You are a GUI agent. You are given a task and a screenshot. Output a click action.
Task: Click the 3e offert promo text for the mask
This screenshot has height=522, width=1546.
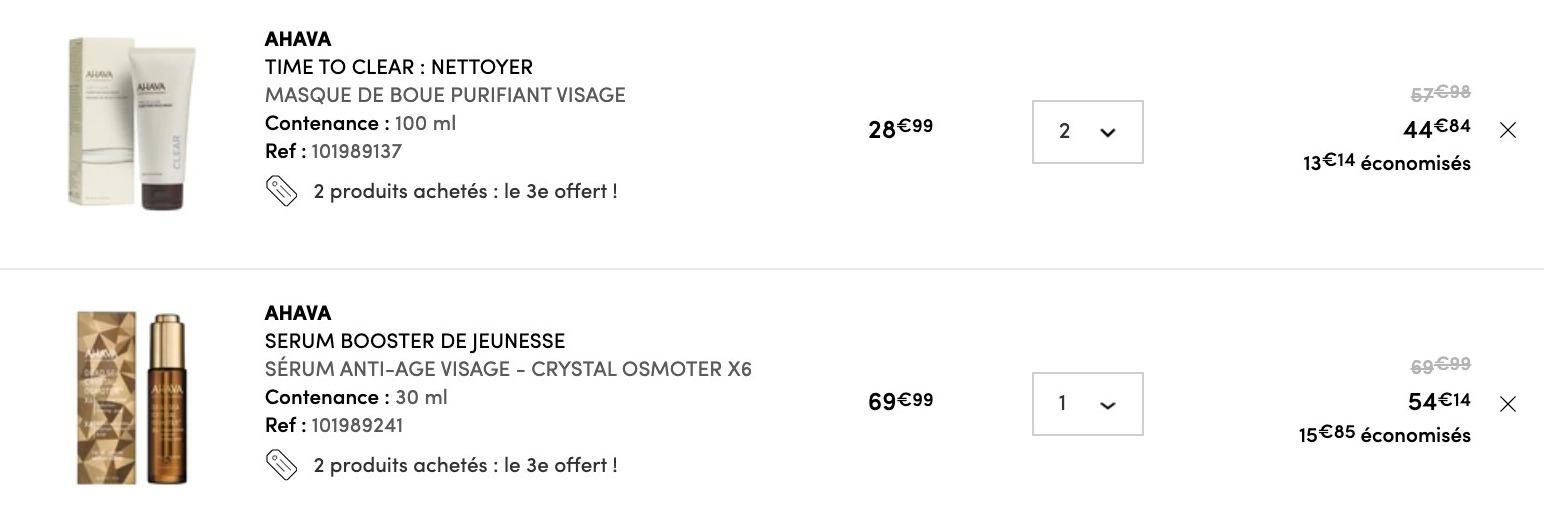click(465, 191)
